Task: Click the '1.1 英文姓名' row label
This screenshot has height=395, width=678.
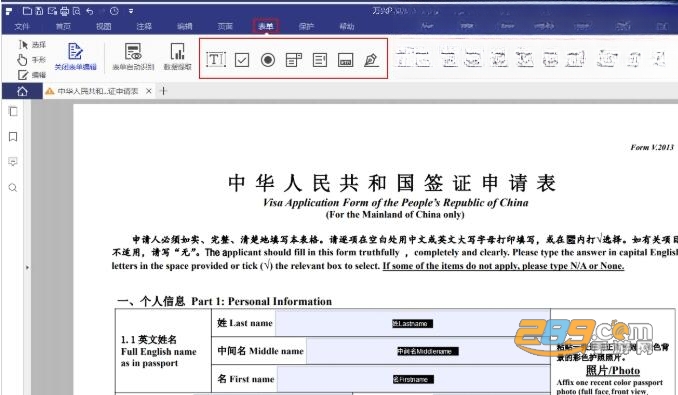Action: pos(149,339)
